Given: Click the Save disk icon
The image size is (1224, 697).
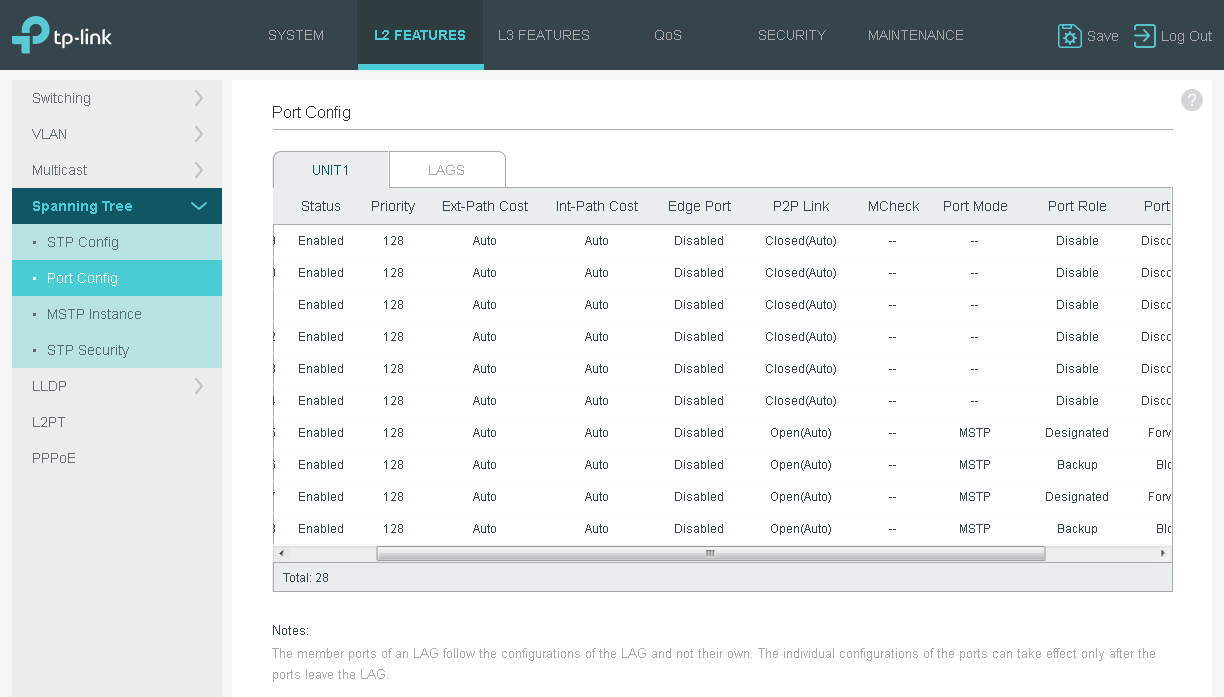Looking at the screenshot, I should (x=1069, y=36).
